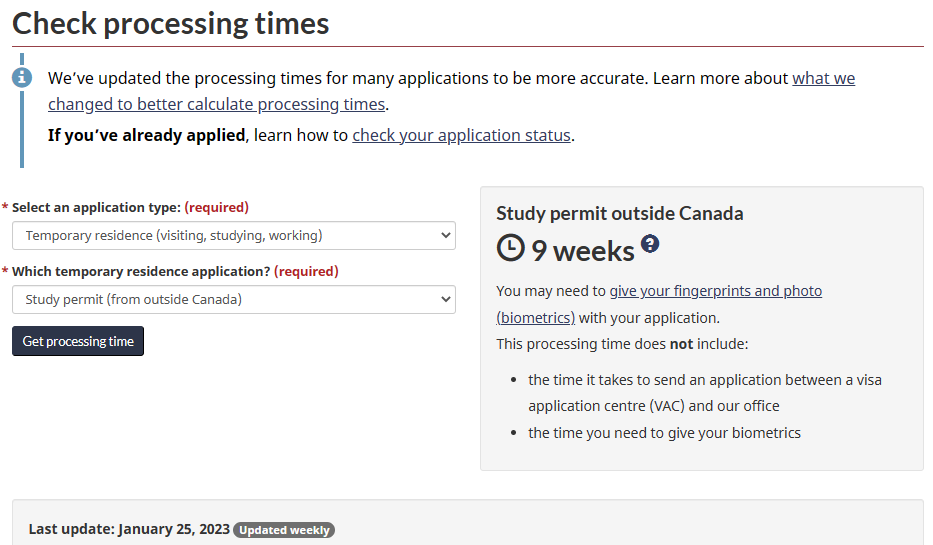
Task: Open the question mark help icon
Action: 650,243
